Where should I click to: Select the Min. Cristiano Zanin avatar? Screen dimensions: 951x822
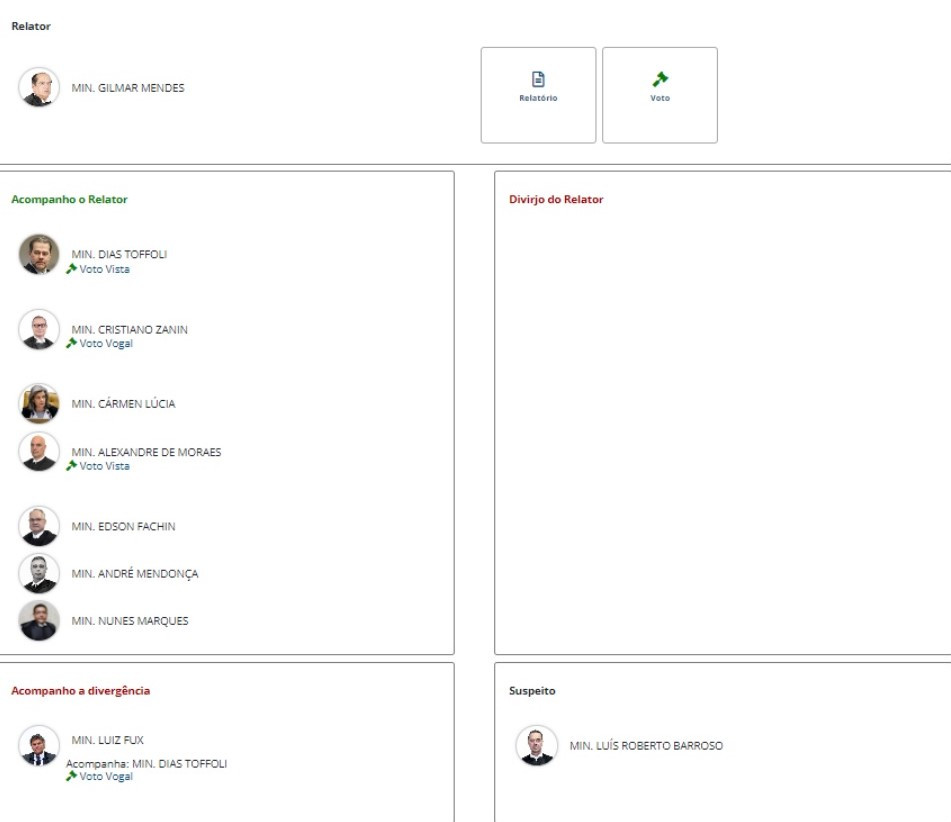click(x=39, y=330)
